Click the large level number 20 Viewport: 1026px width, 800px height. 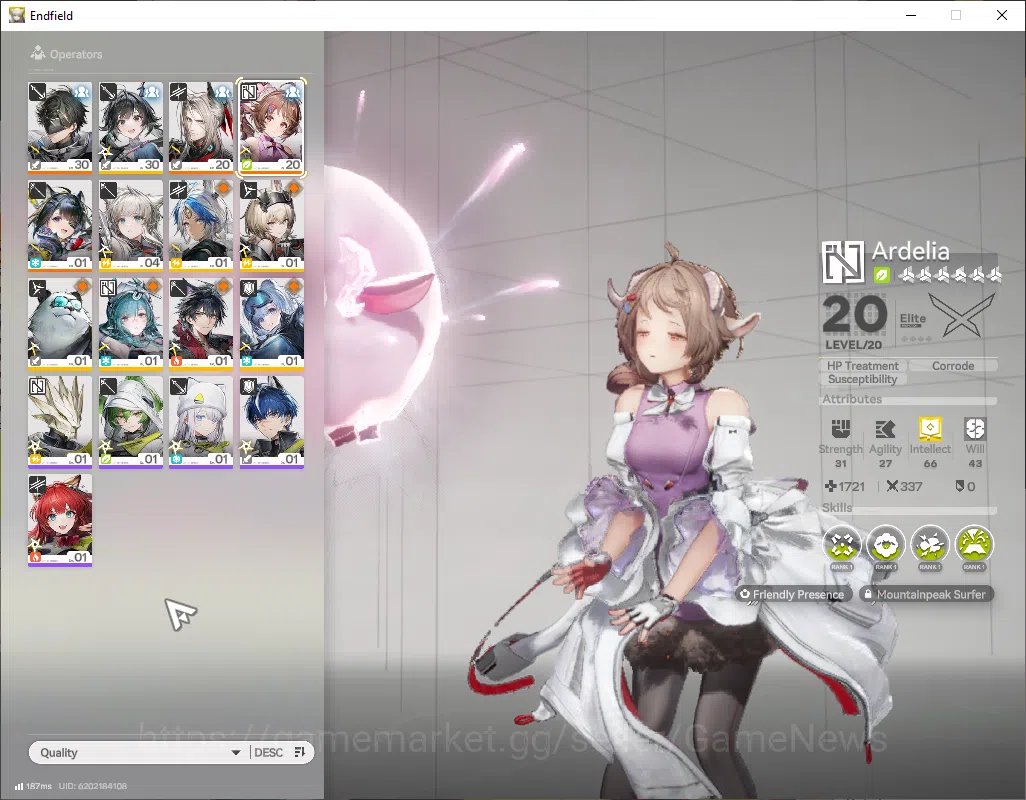855,314
